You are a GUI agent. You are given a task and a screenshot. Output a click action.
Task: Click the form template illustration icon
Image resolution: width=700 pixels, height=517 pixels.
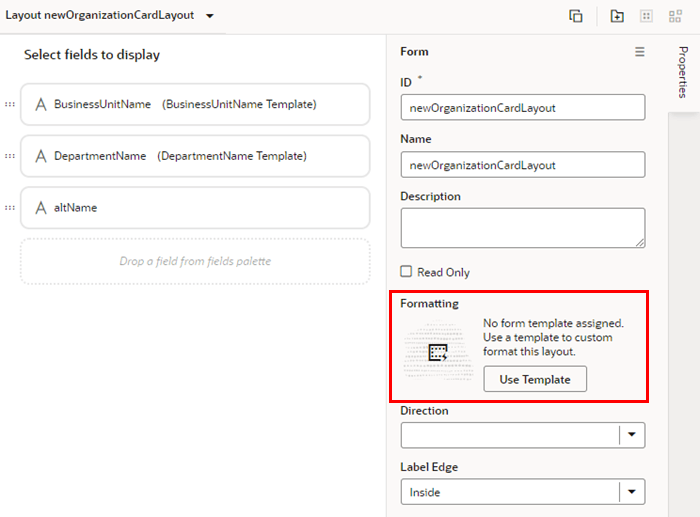click(438, 353)
